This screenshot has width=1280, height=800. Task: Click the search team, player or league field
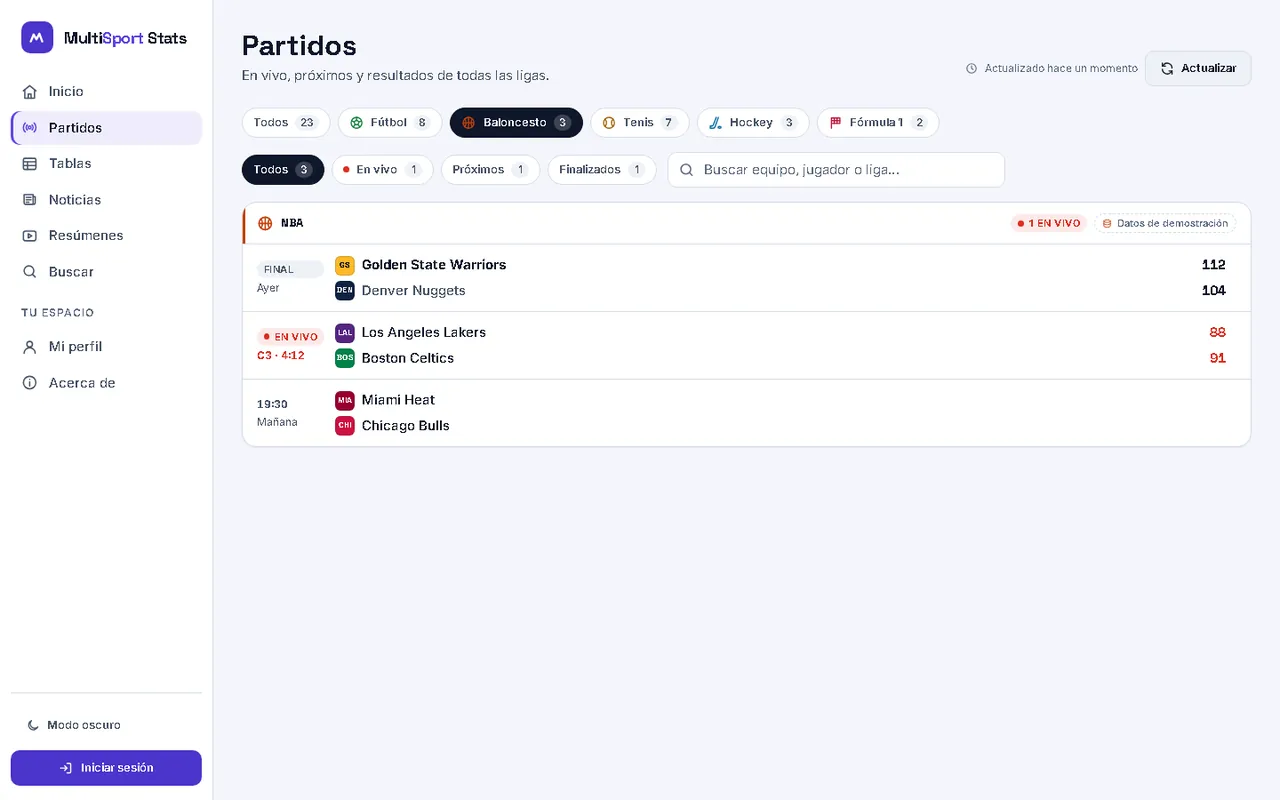[836, 169]
